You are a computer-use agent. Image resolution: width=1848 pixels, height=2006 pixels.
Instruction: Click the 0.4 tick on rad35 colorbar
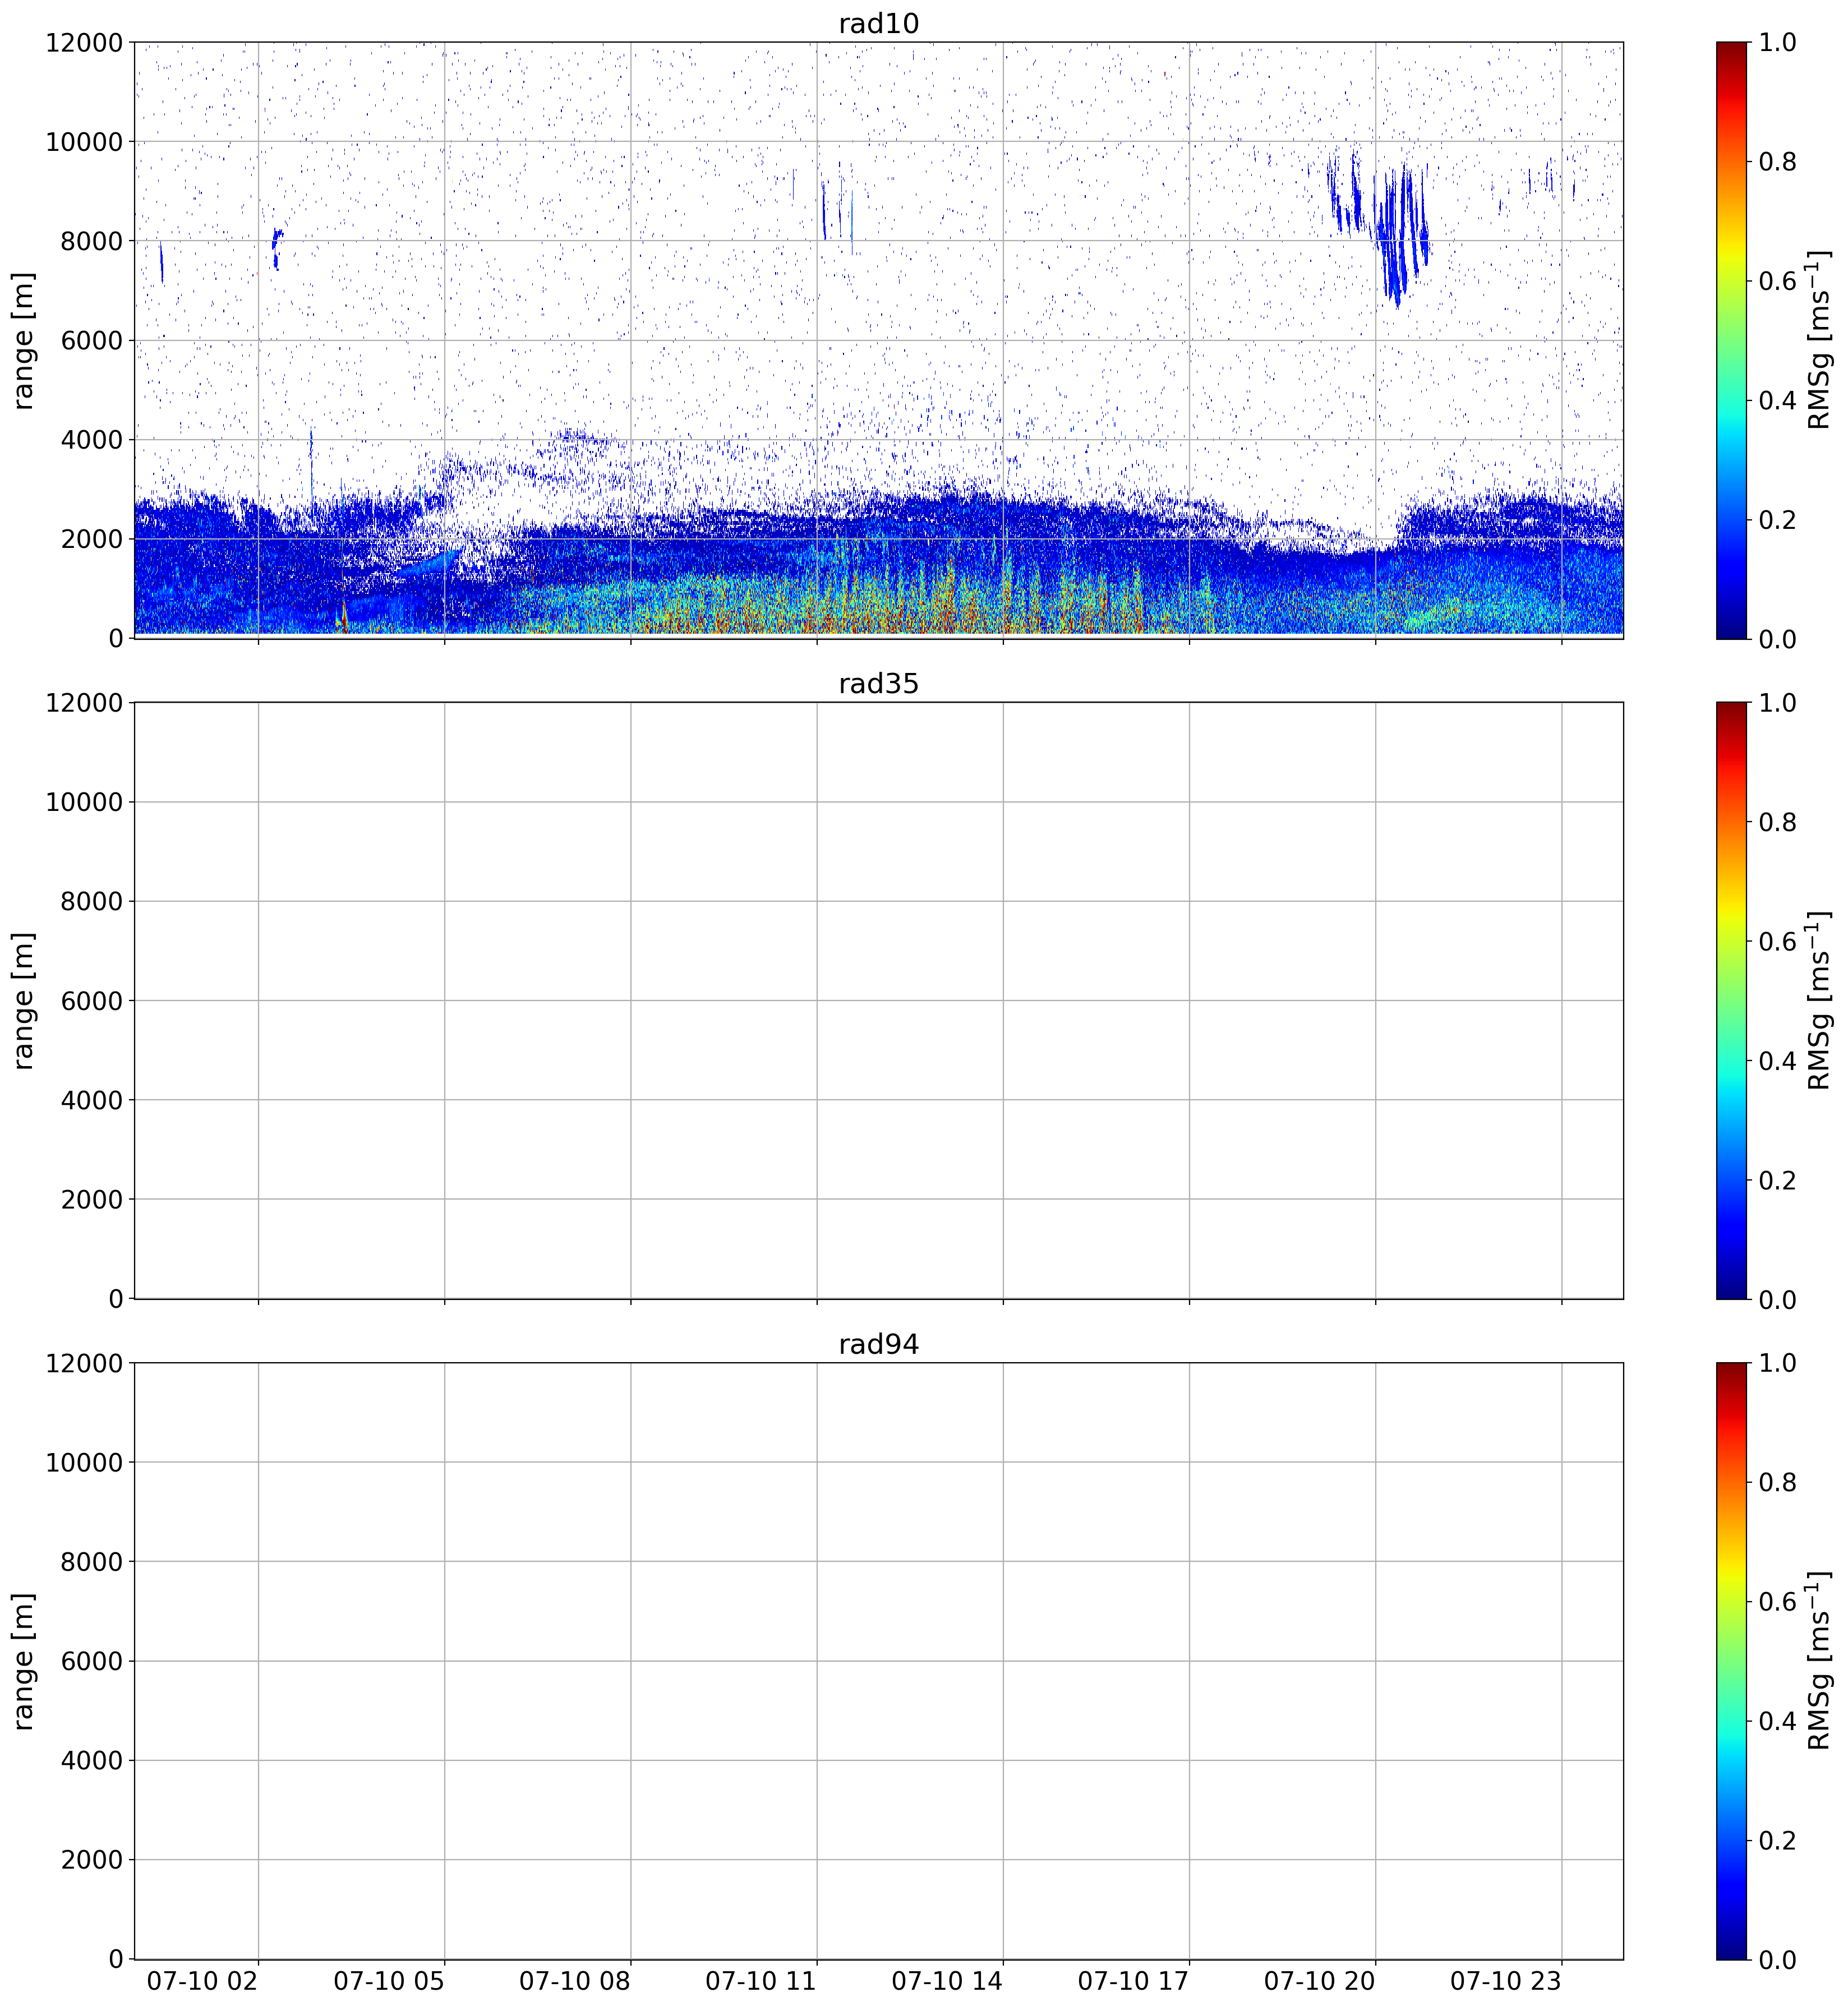pos(1777,1061)
